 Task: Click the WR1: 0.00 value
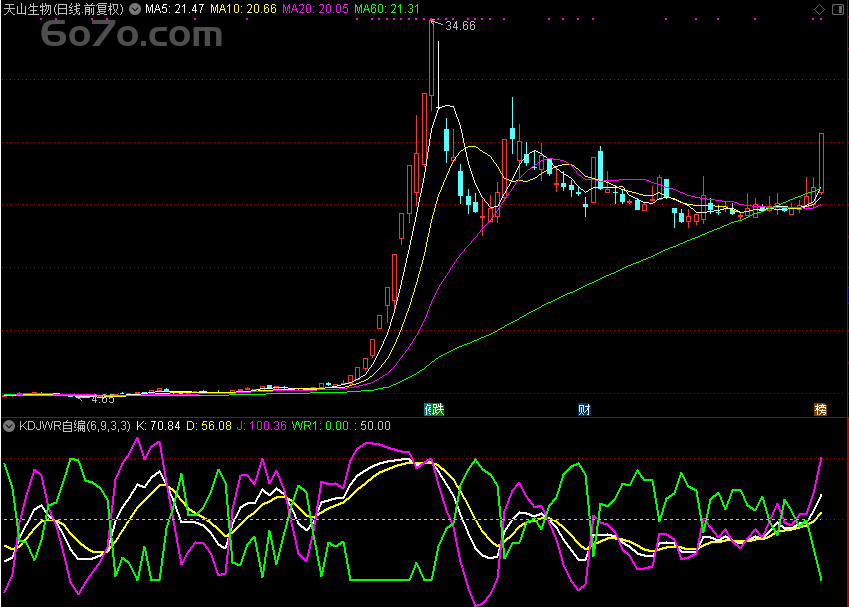(320, 426)
